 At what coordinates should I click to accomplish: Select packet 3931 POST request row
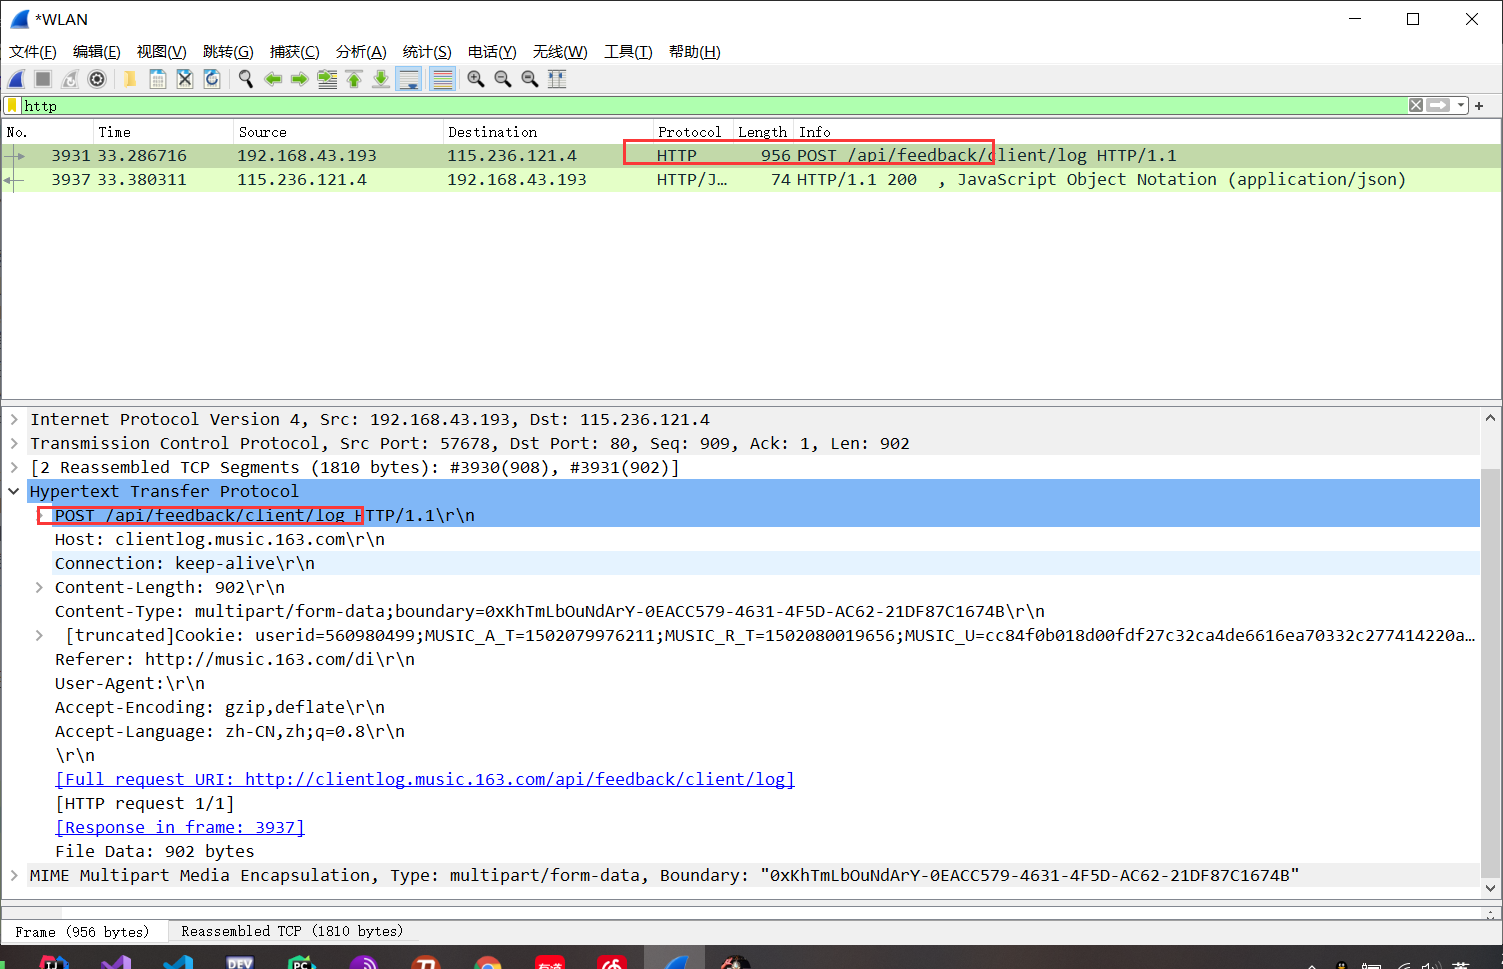pyautogui.click(x=751, y=156)
